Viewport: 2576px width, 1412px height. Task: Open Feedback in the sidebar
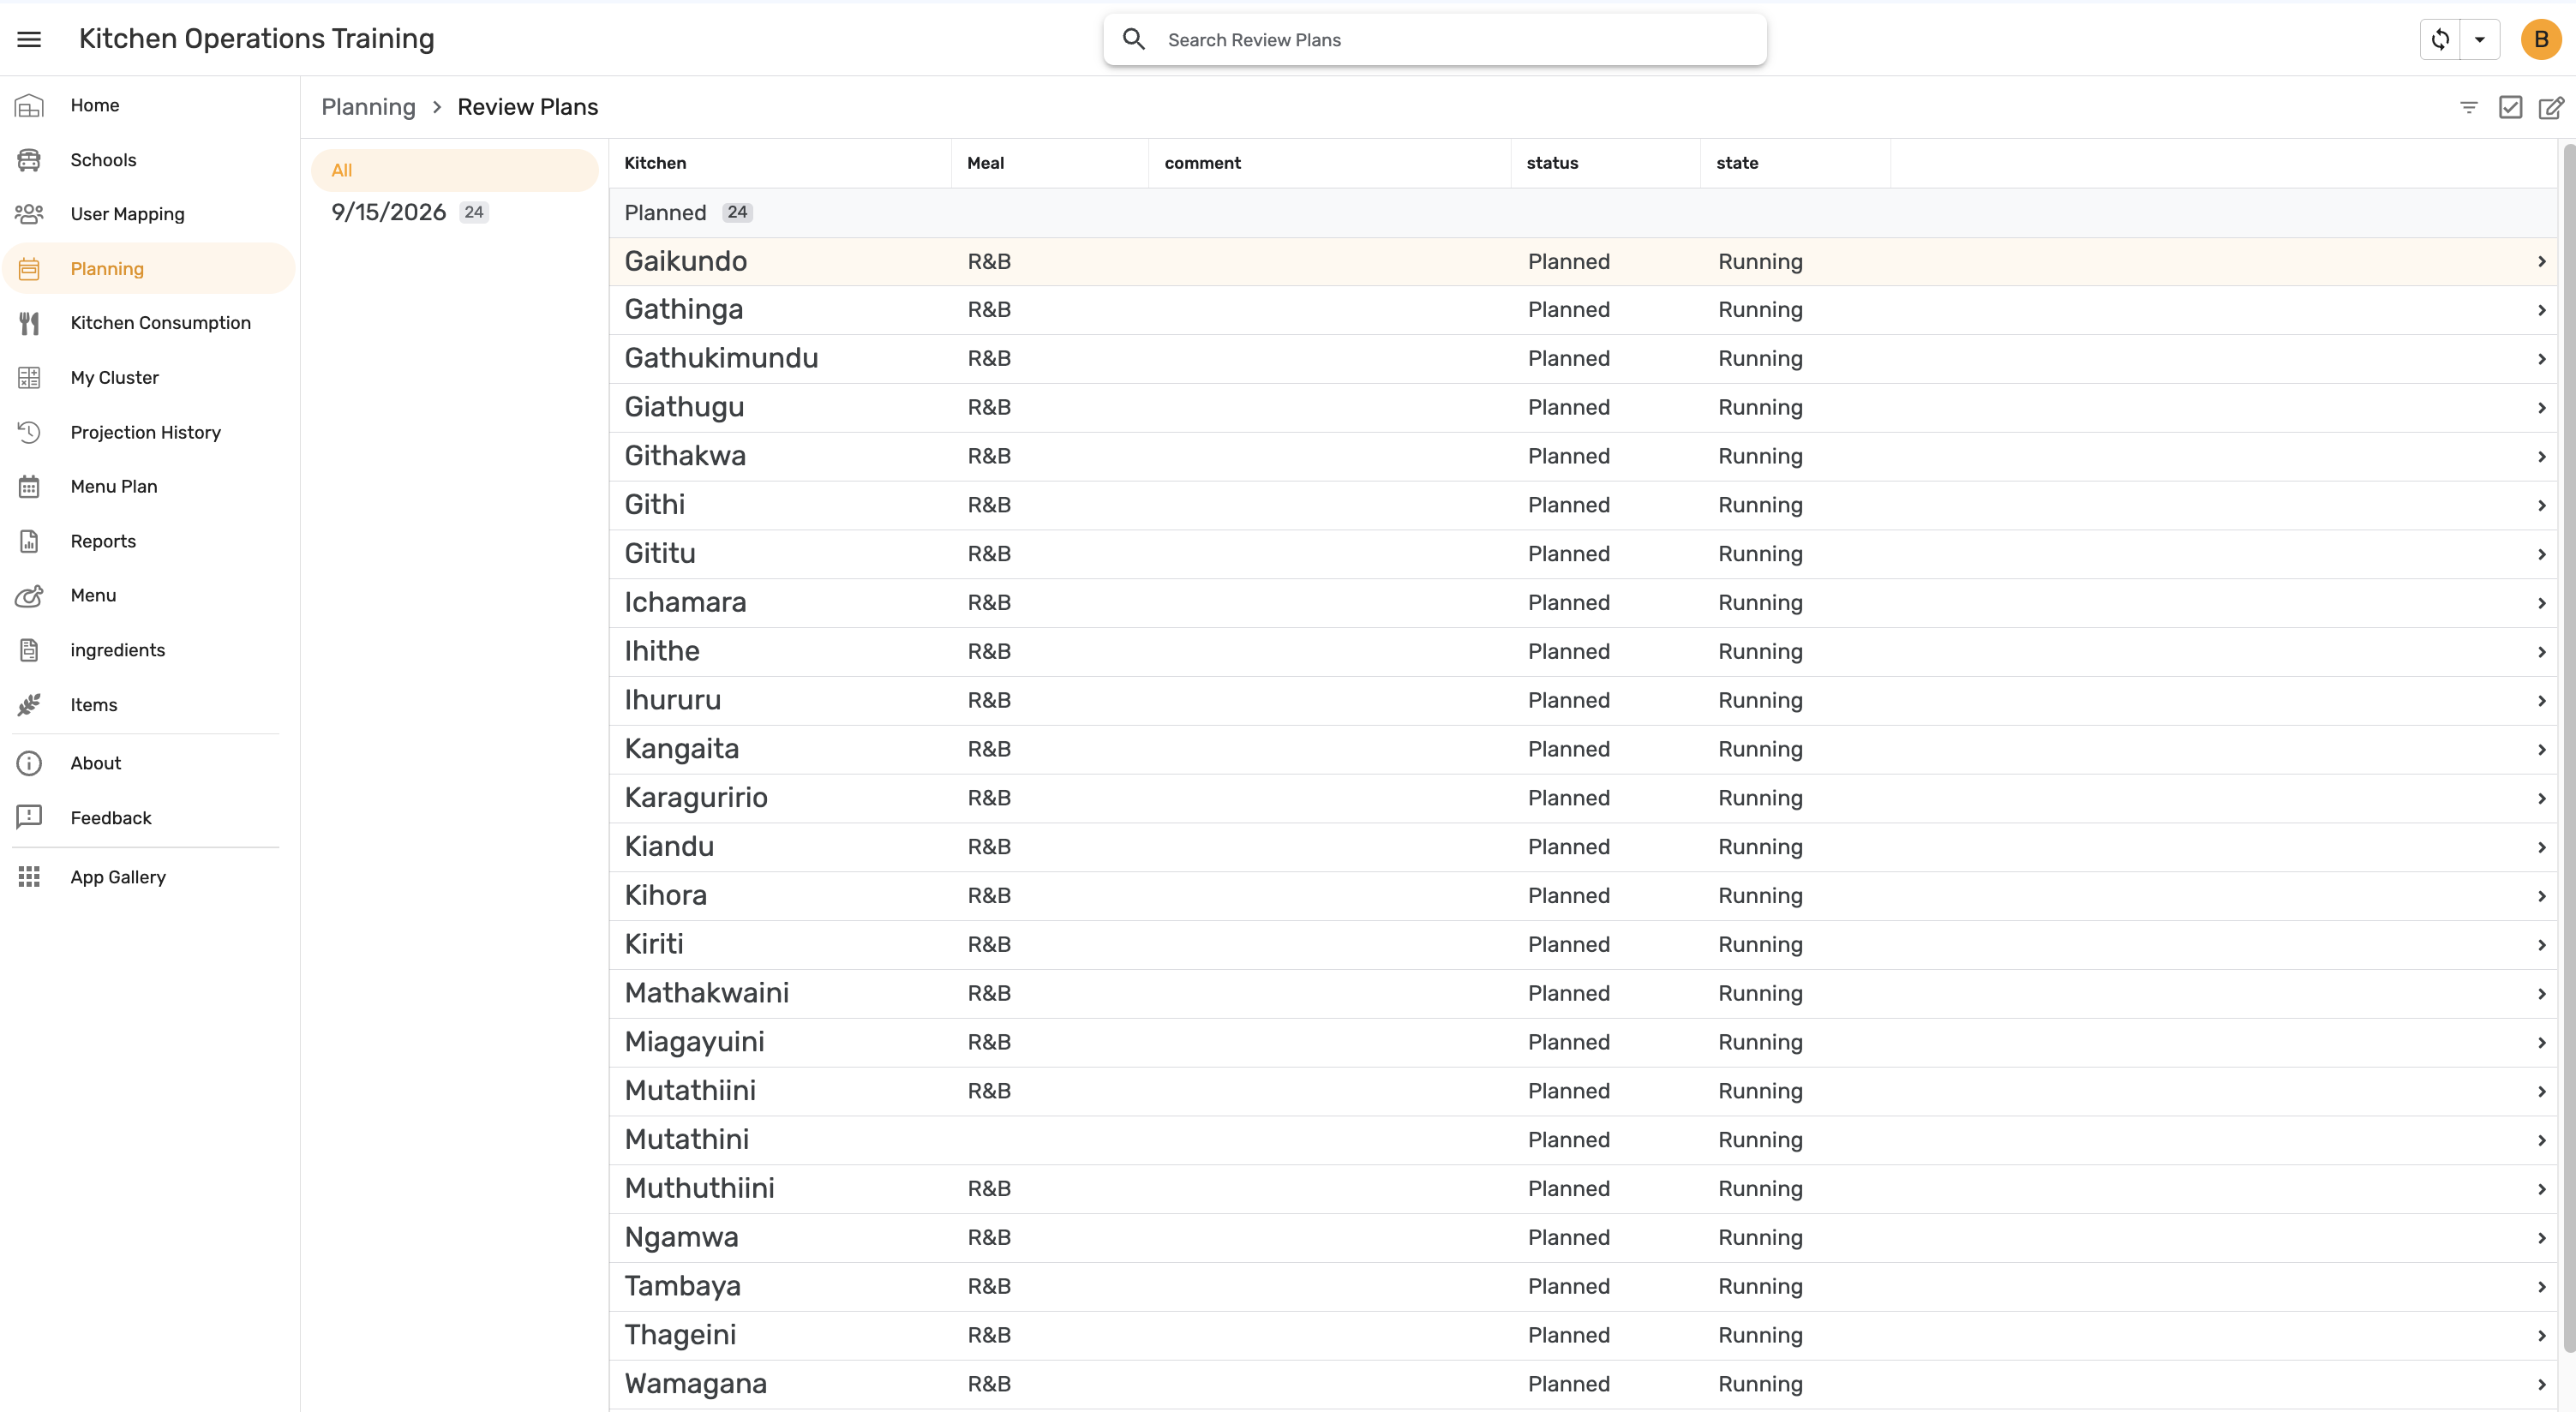pyautogui.click(x=148, y=817)
